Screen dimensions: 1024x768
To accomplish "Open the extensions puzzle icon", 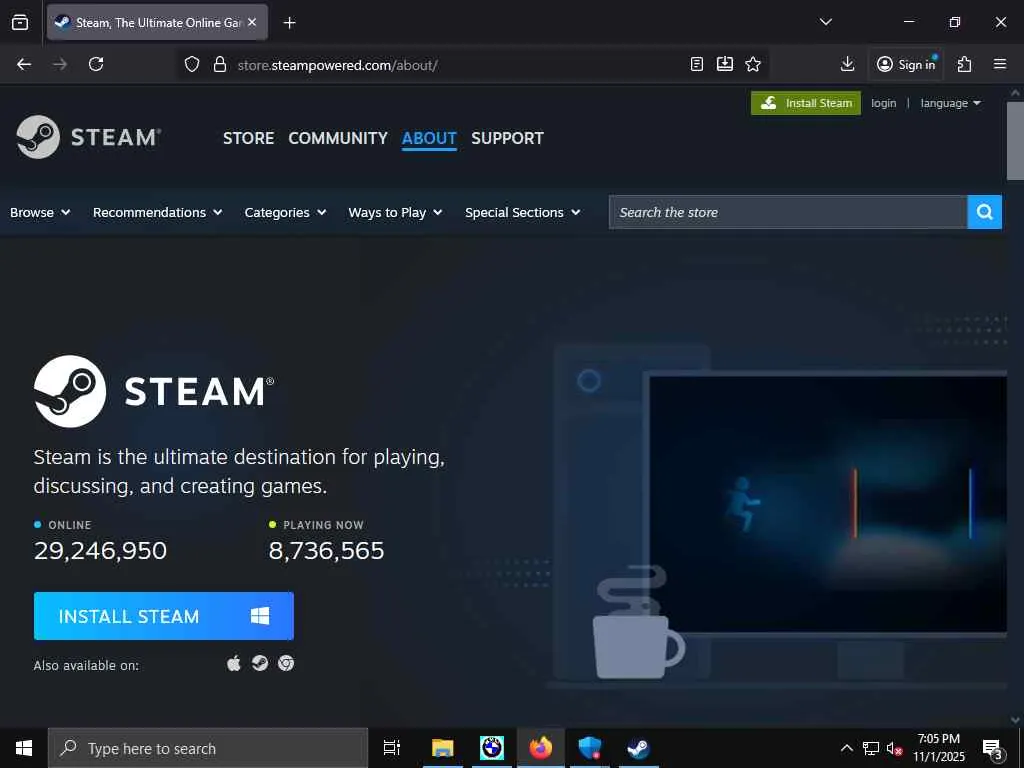I will click(x=965, y=64).
